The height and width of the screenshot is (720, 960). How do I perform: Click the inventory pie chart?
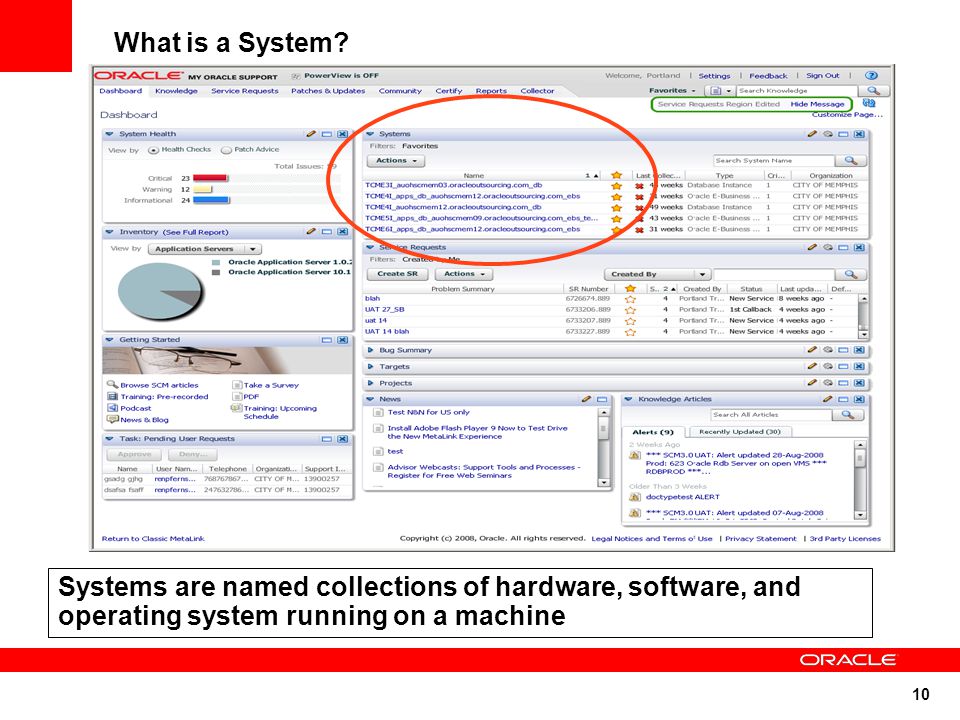(160, 291)
